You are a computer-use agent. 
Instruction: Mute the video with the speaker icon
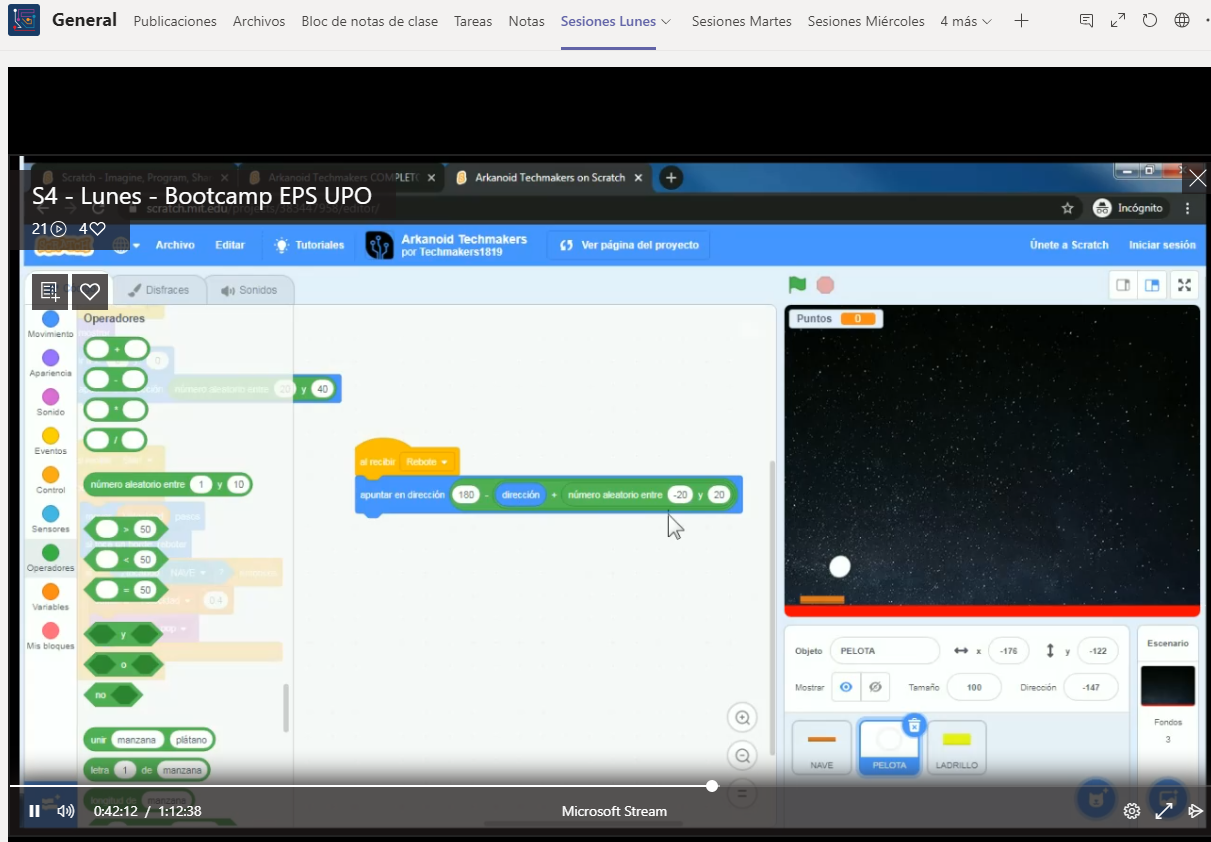66,811
